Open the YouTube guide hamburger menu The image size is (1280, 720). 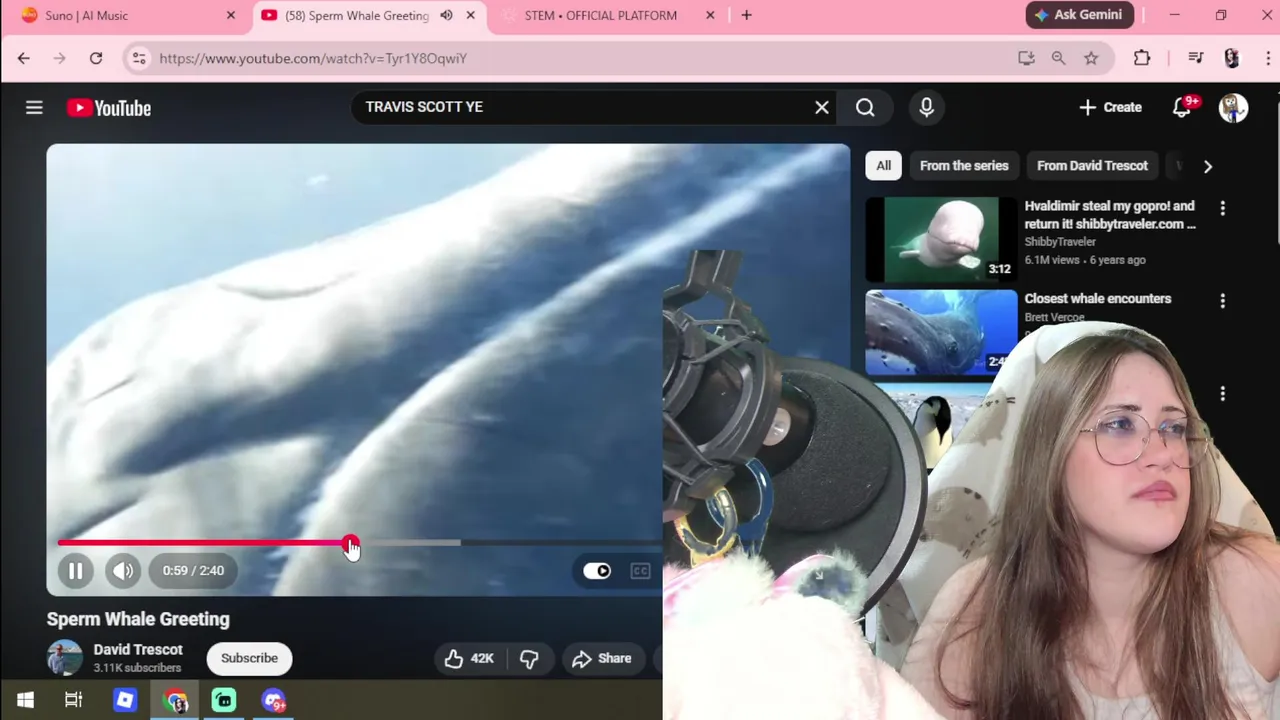pyautogui.click(x=34, y=107)
